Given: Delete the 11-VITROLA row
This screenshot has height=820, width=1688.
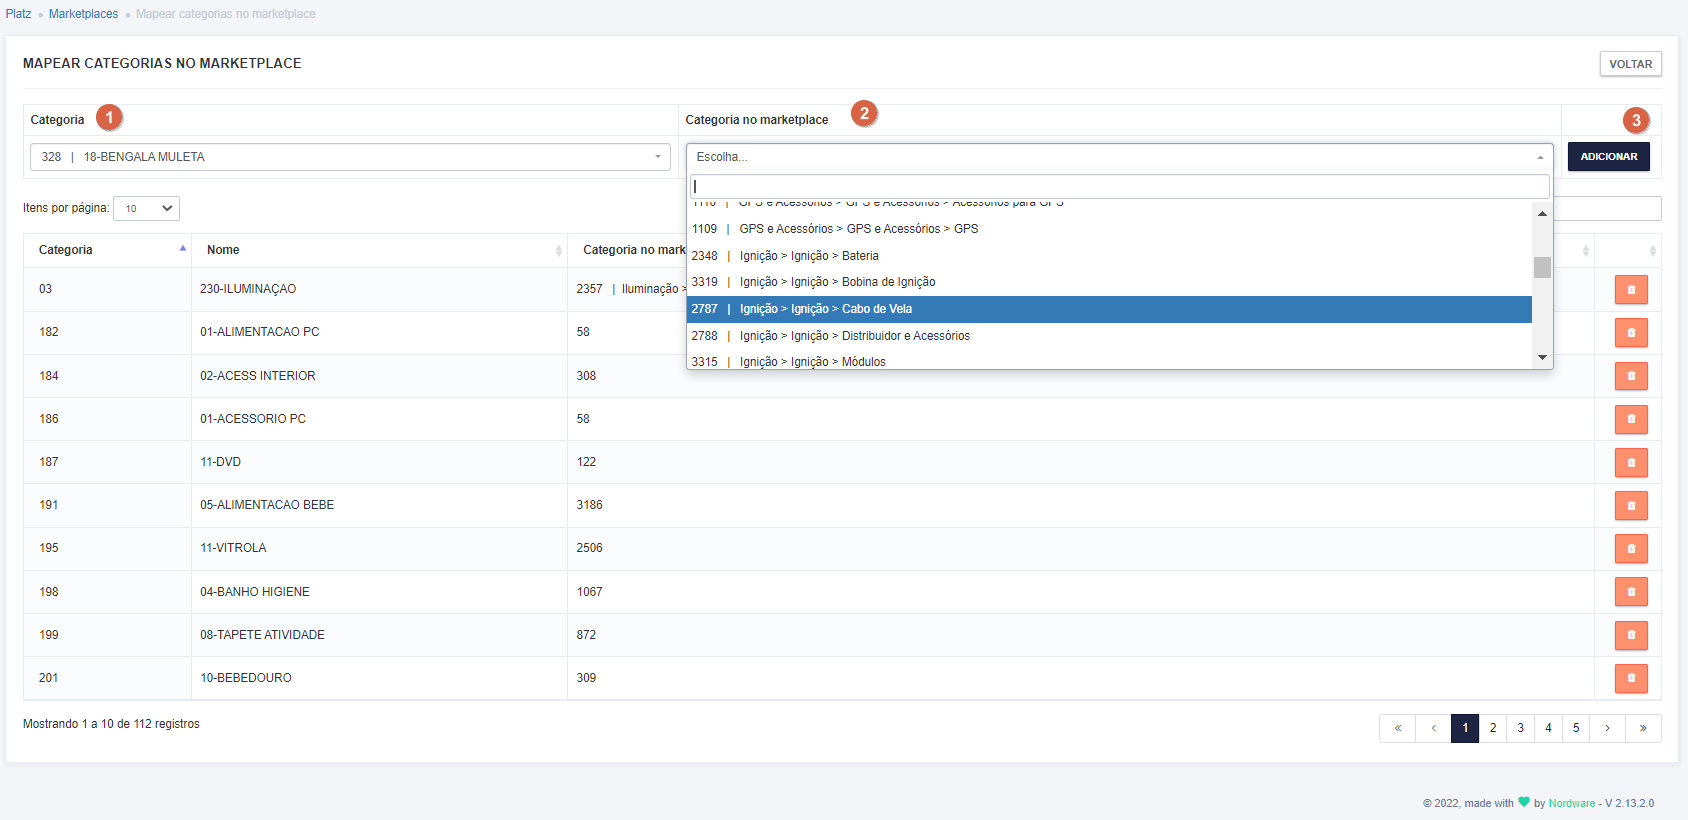Looking at the screenshot, I should click(x=1631, y=548).
